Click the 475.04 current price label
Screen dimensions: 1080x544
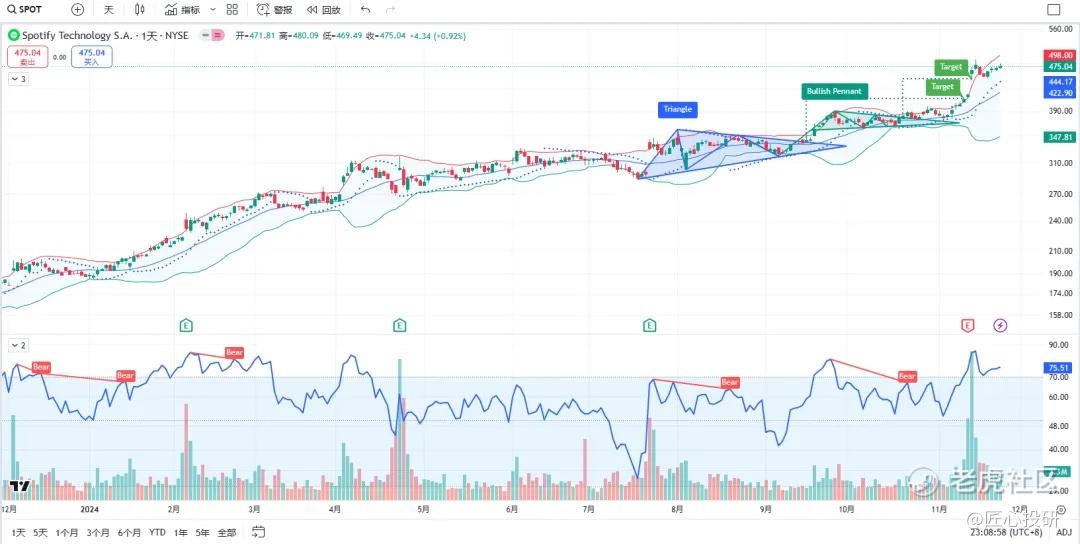(x=1061, y=67)
